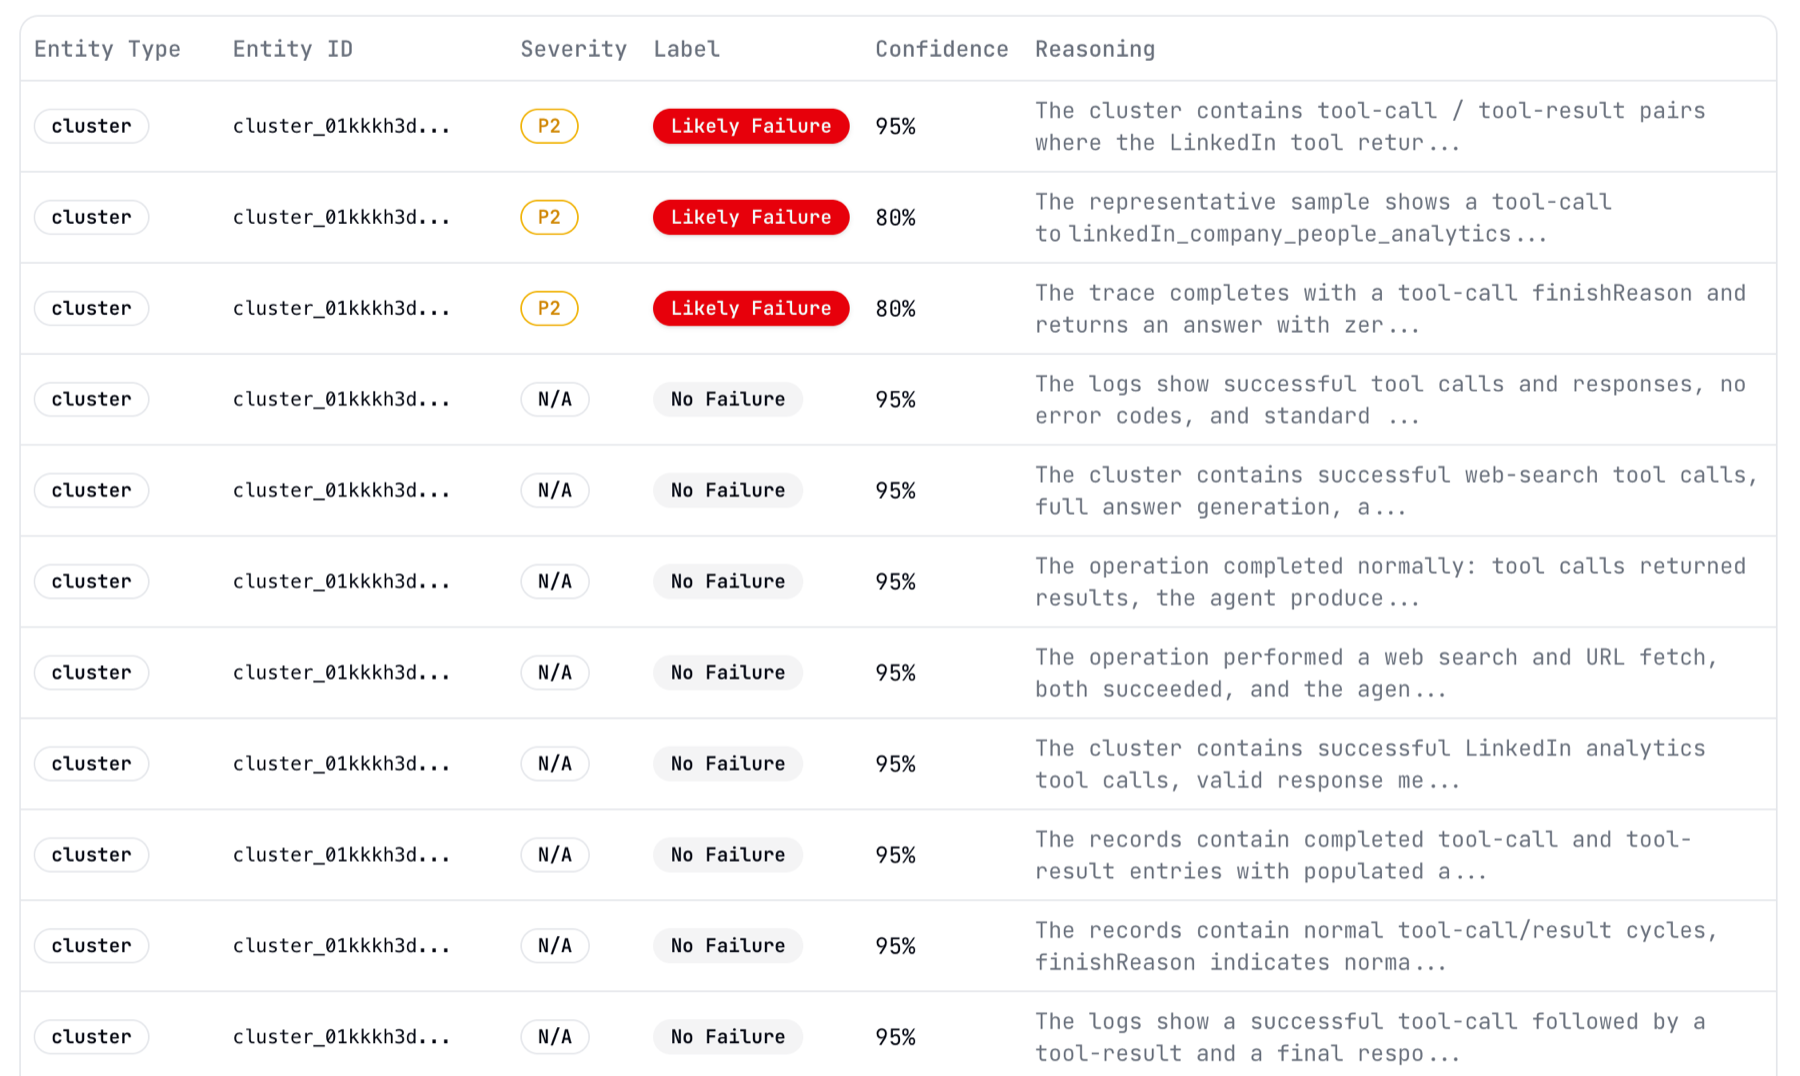The image size is (1800, 1076).
Task: Click cluster badge in "web search and URL fetch" row
Action: pos(91,672)
